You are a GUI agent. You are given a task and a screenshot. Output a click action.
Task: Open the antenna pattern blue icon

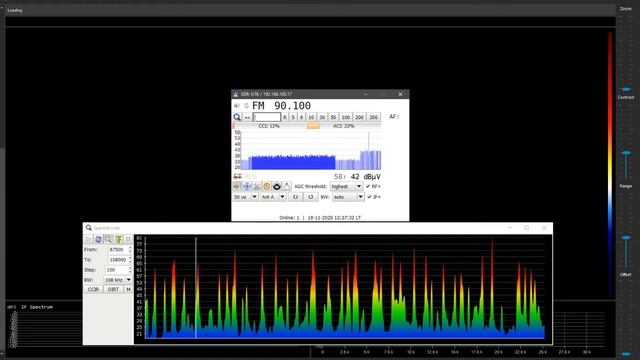[247, 187]
